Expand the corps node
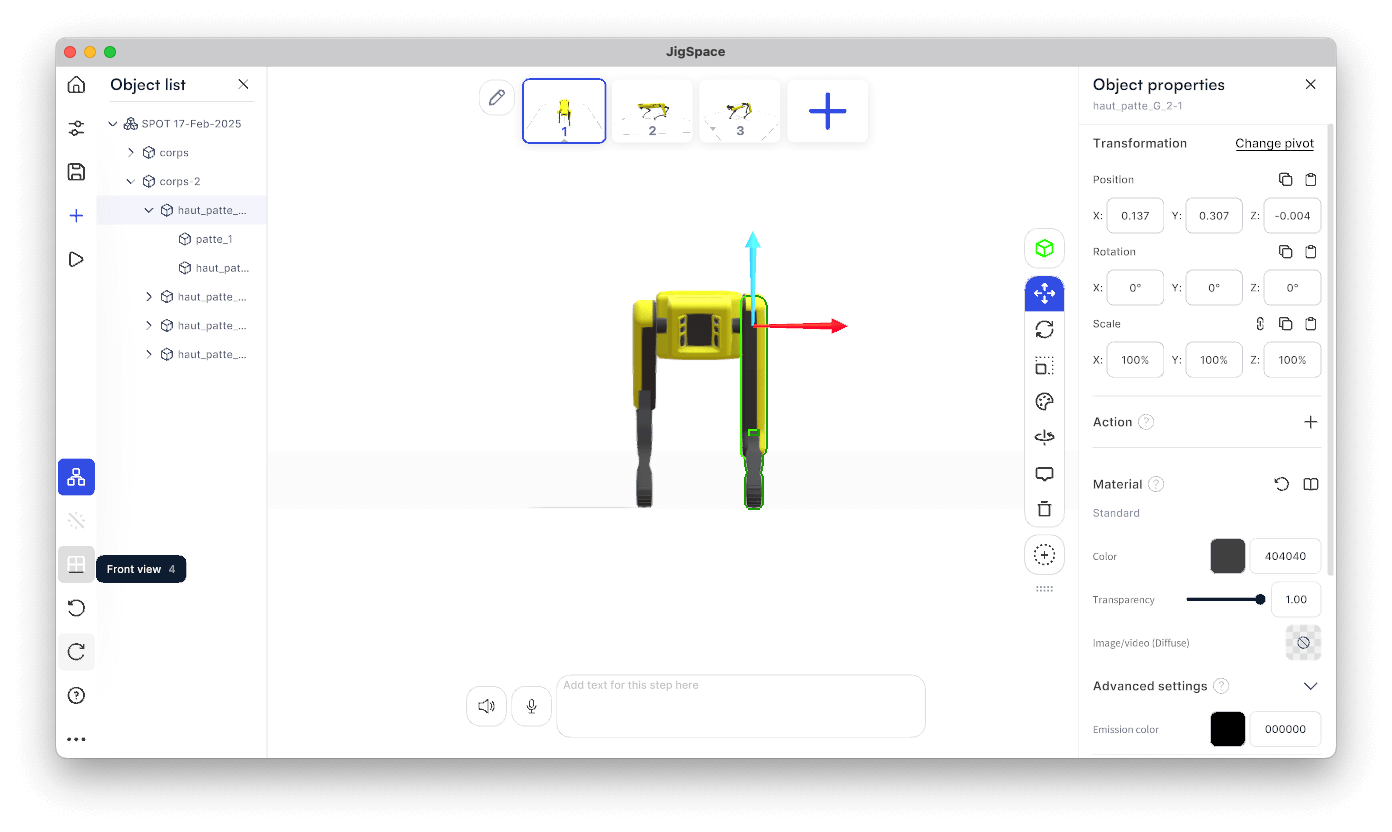This screenshot has width=1392, height=832. coord(131,153)
